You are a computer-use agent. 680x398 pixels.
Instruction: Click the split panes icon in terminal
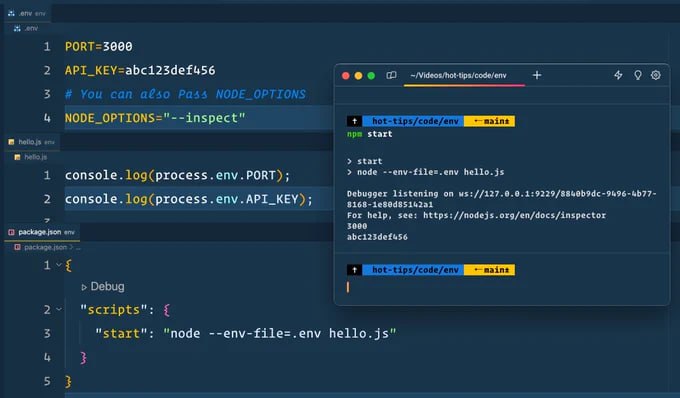coord(391,75)
